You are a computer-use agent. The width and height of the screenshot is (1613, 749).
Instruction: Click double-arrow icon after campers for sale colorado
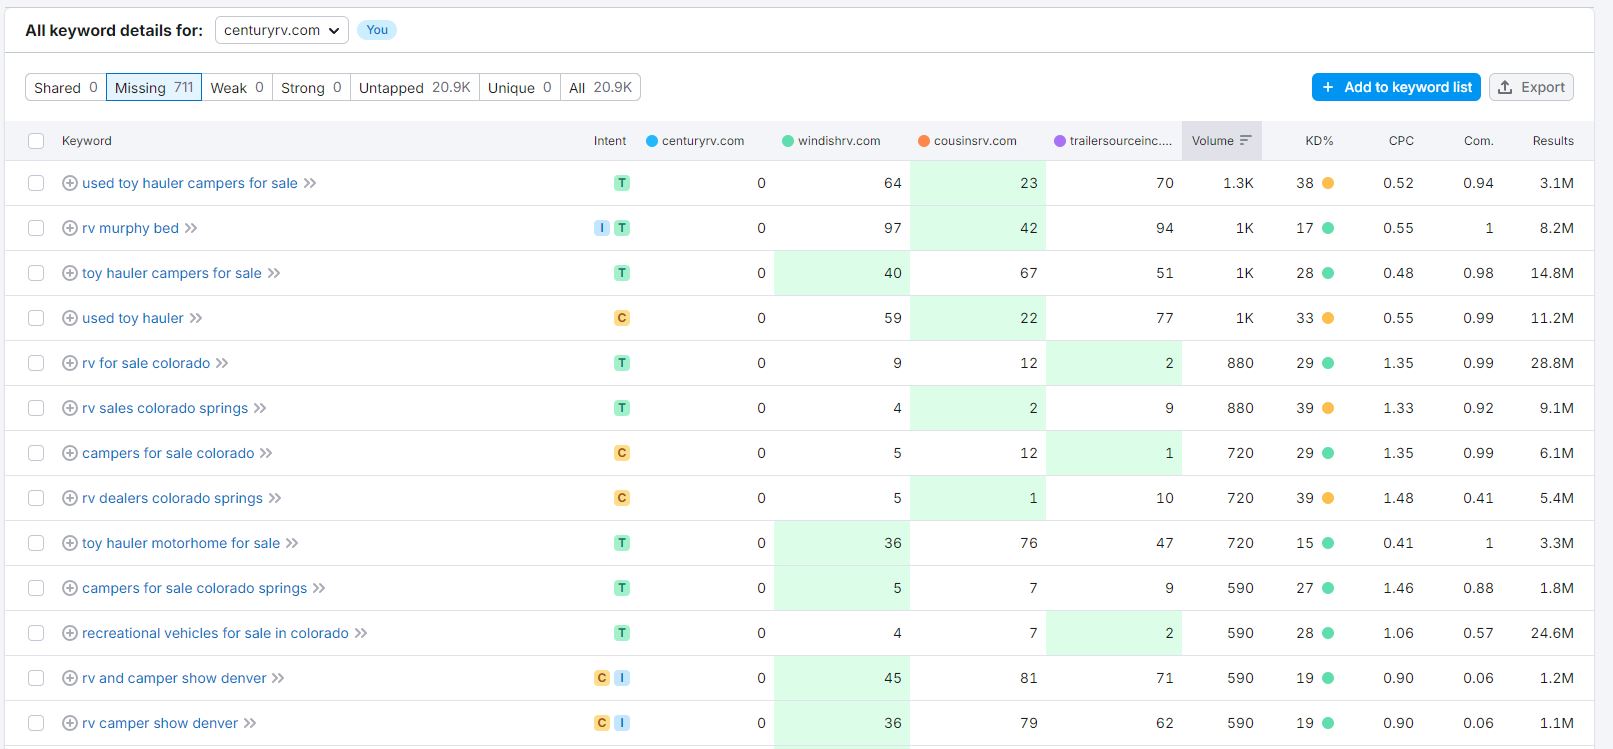tap(266, 453)
